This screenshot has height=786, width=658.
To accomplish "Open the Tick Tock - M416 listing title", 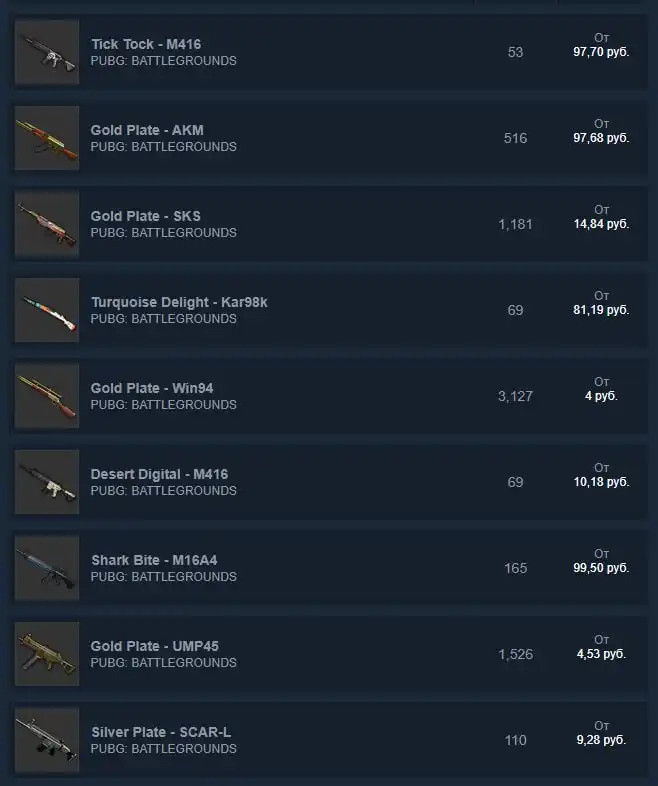I will 146,44.
